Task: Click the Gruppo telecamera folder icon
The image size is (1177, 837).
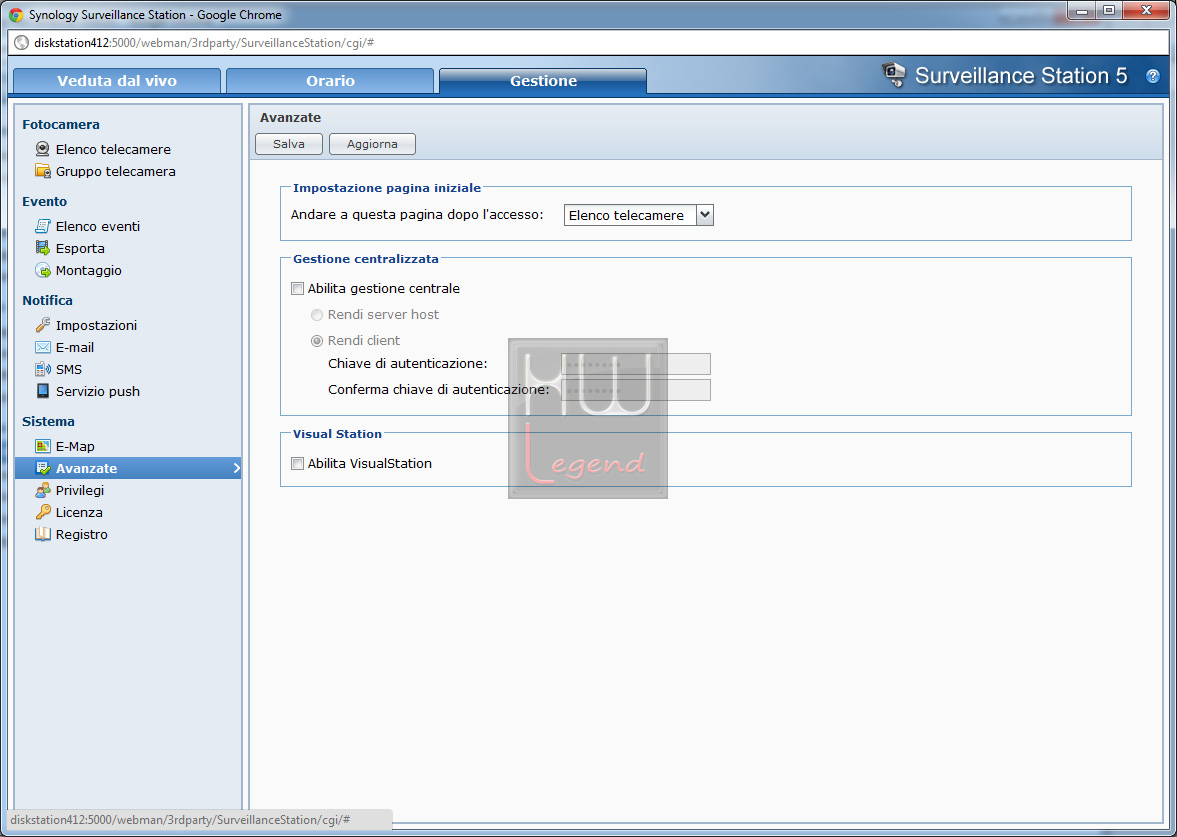Action: point(43,170)
